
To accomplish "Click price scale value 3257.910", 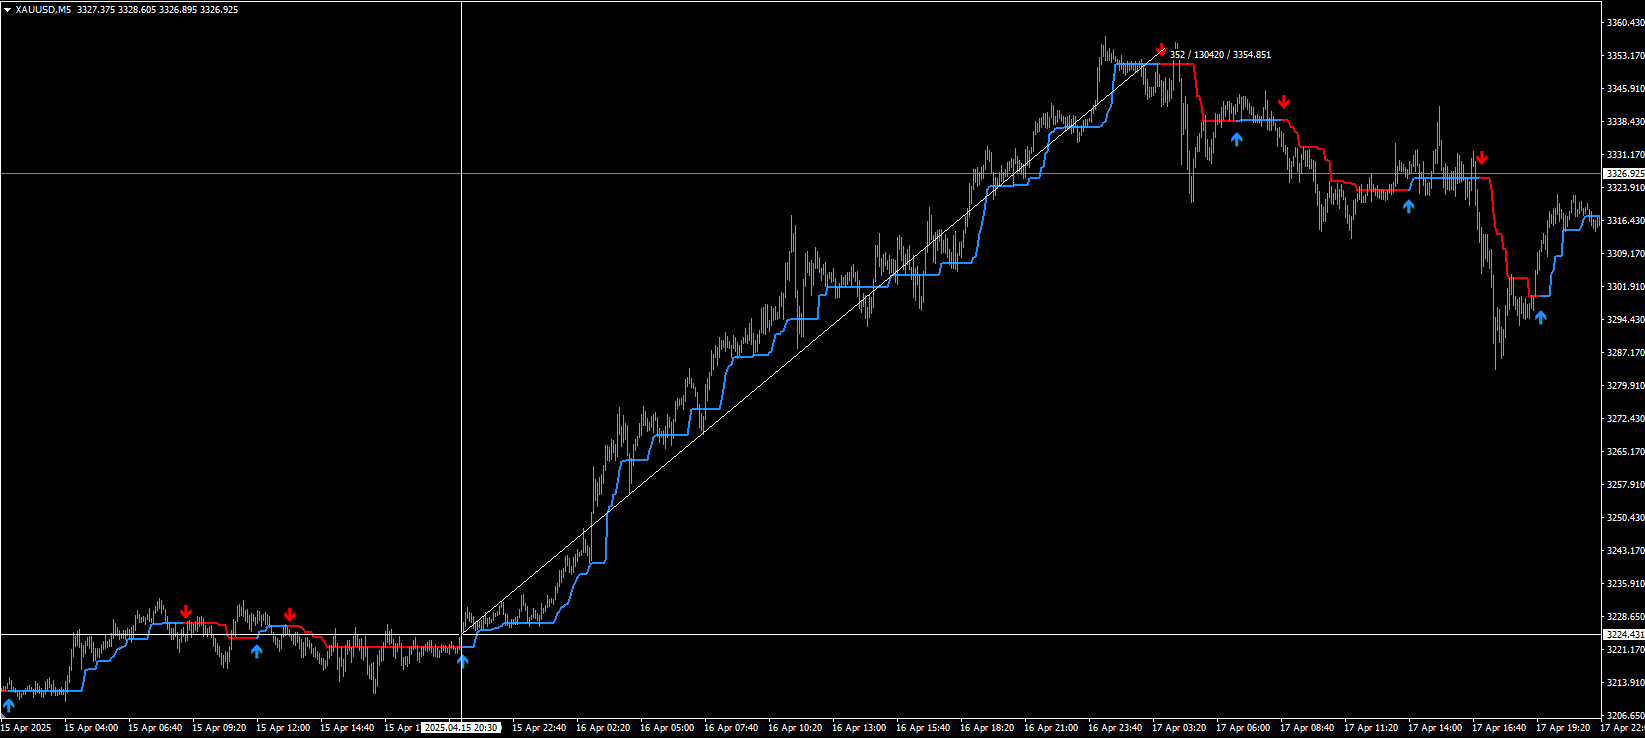I will point(1625,485).
